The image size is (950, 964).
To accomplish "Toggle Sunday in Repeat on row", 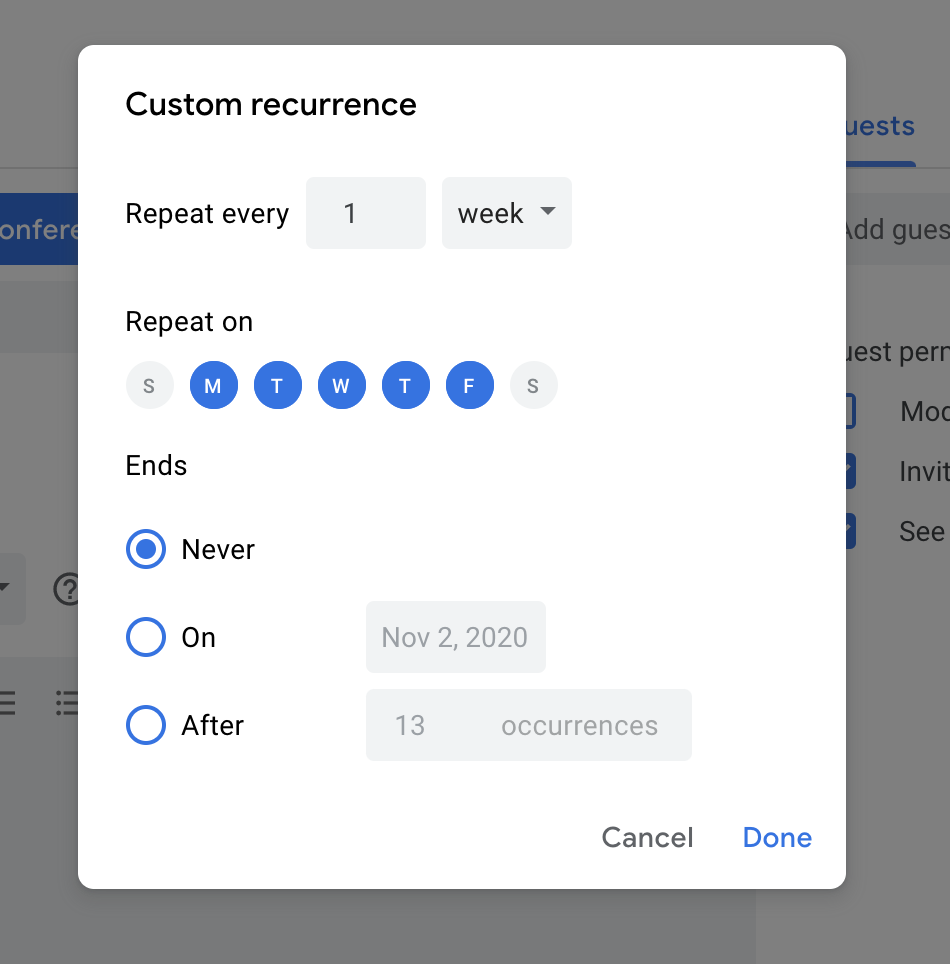I will (x=149, y=385).
